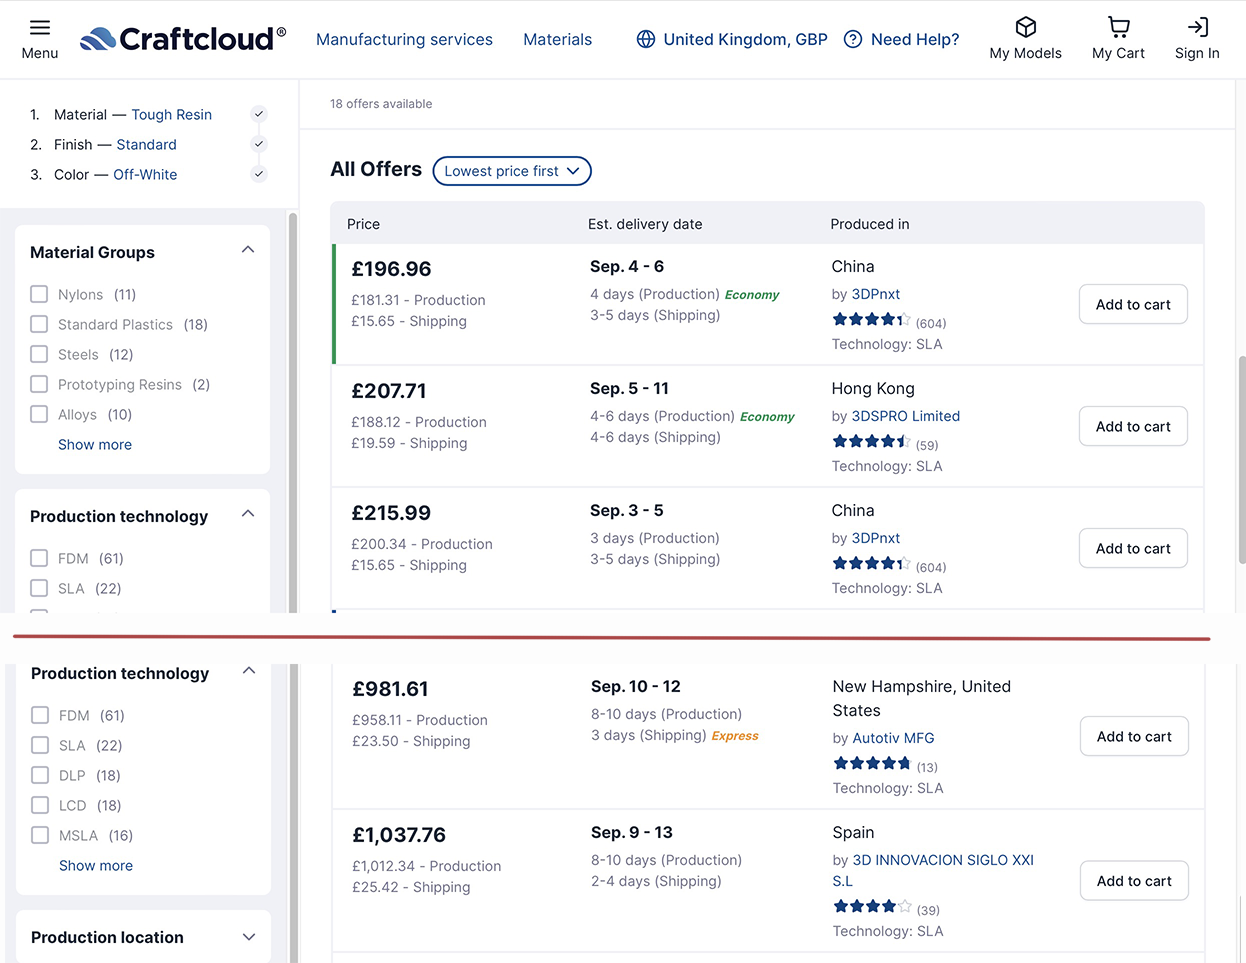Go to step 2 Standard finish
Screen dimensions: 1246x963
click(146, 144)
